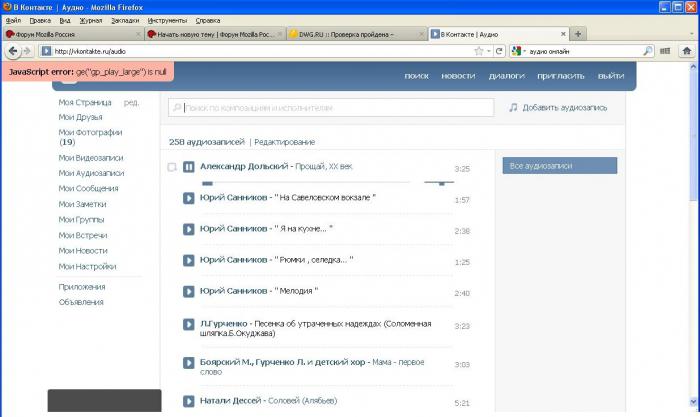Click выйти to log out

[611, 76]
